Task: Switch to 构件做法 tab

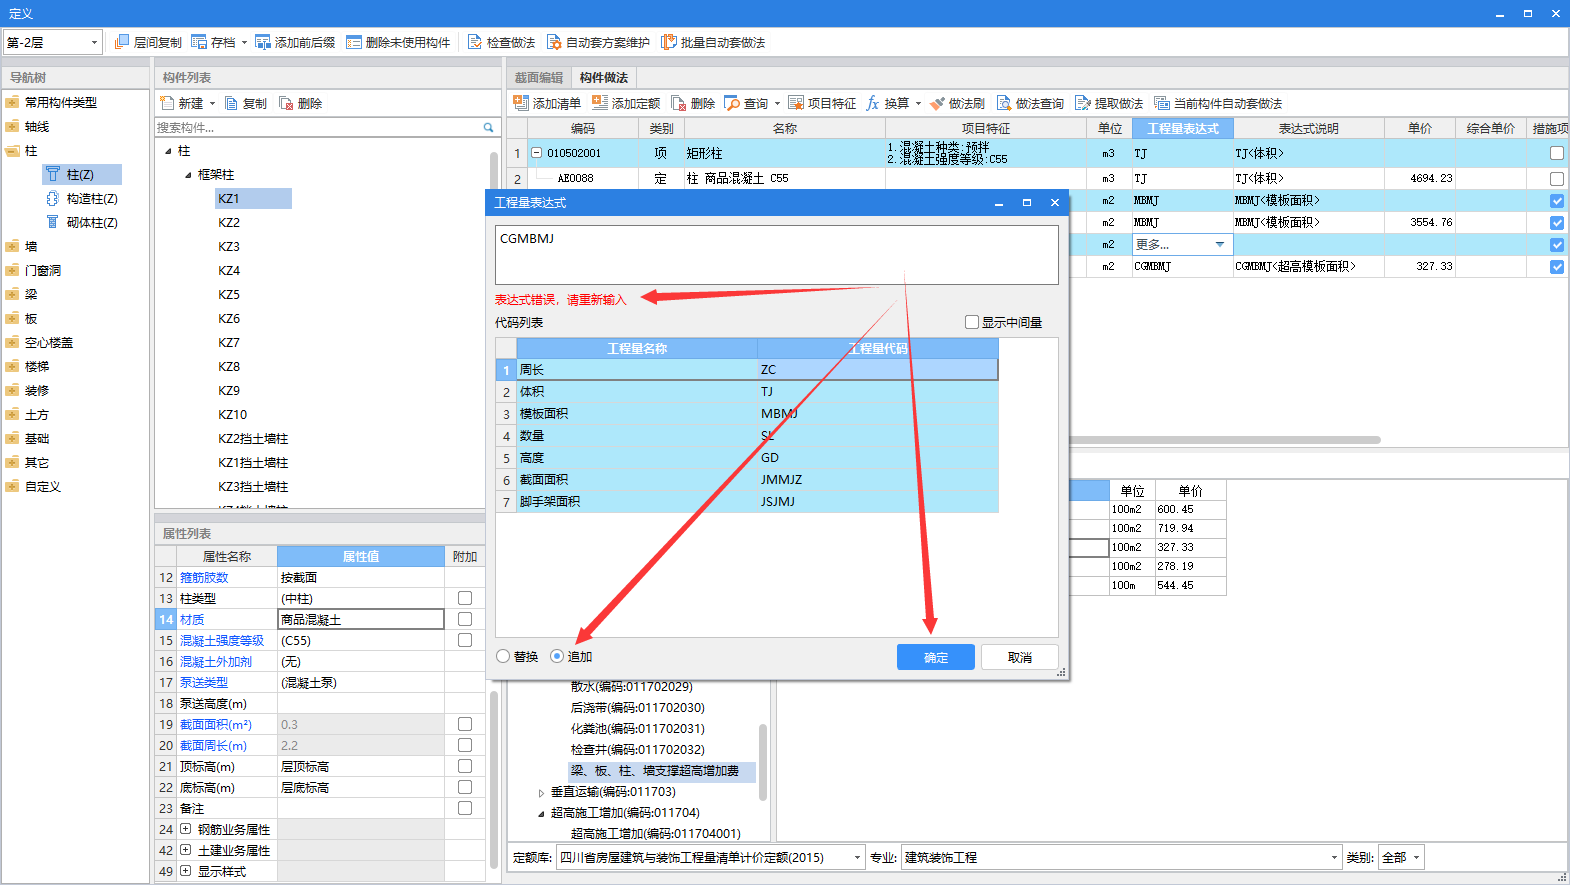Action: click(604, 77)
